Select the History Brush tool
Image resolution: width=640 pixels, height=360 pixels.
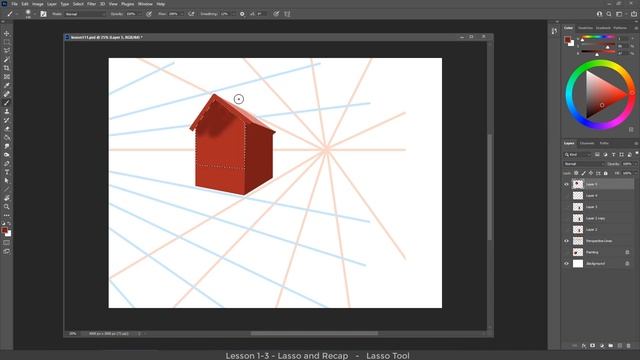click(x=7, y=120)
